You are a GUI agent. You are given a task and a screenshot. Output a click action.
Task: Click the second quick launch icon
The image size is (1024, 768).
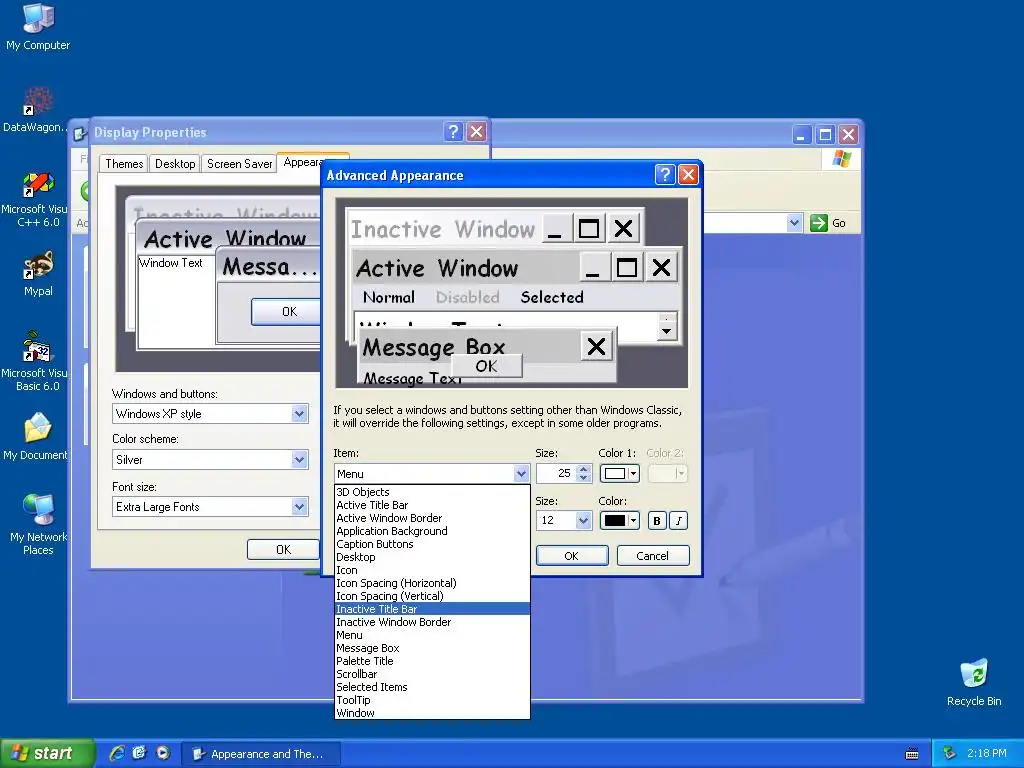click(x=140, y=753)
